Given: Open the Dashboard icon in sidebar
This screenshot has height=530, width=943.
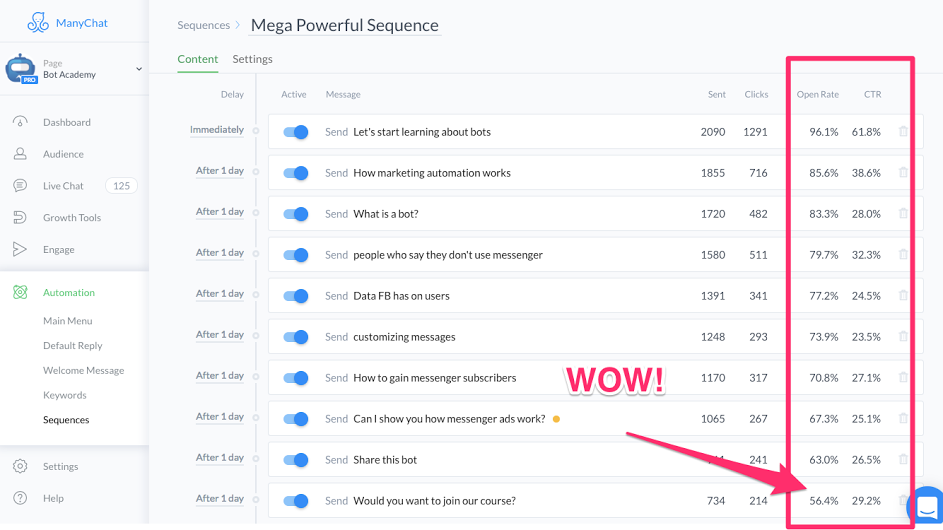Looking at the screenshot, I should [20, 122].
